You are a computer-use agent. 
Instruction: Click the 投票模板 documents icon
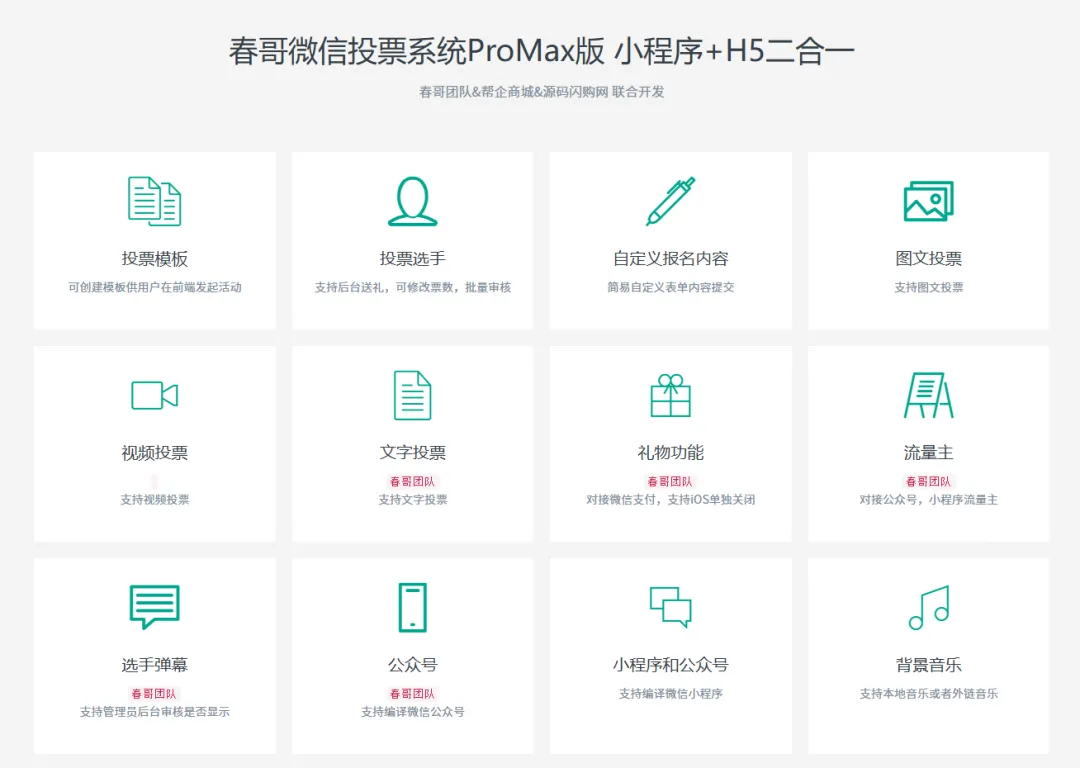154,201
